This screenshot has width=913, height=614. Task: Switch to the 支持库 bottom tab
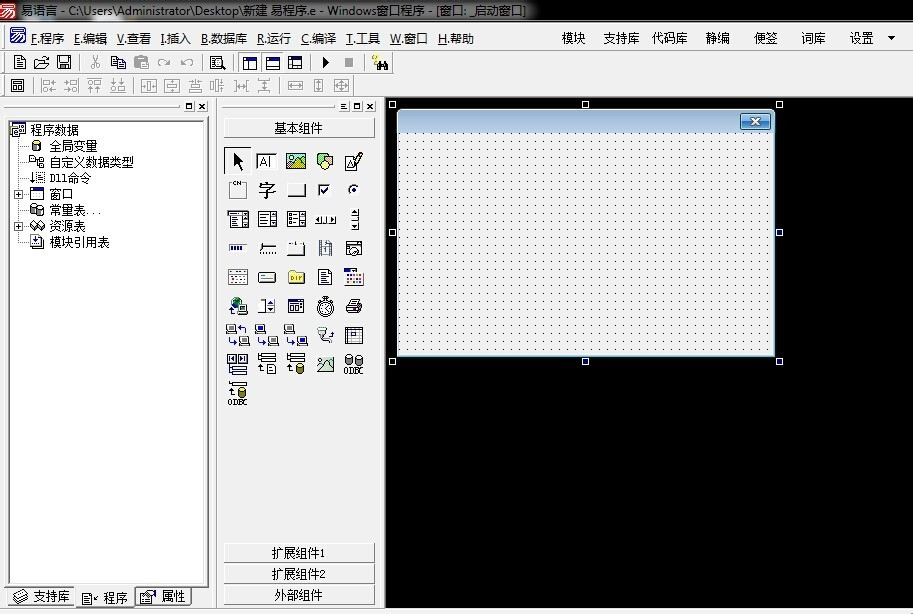41,596
